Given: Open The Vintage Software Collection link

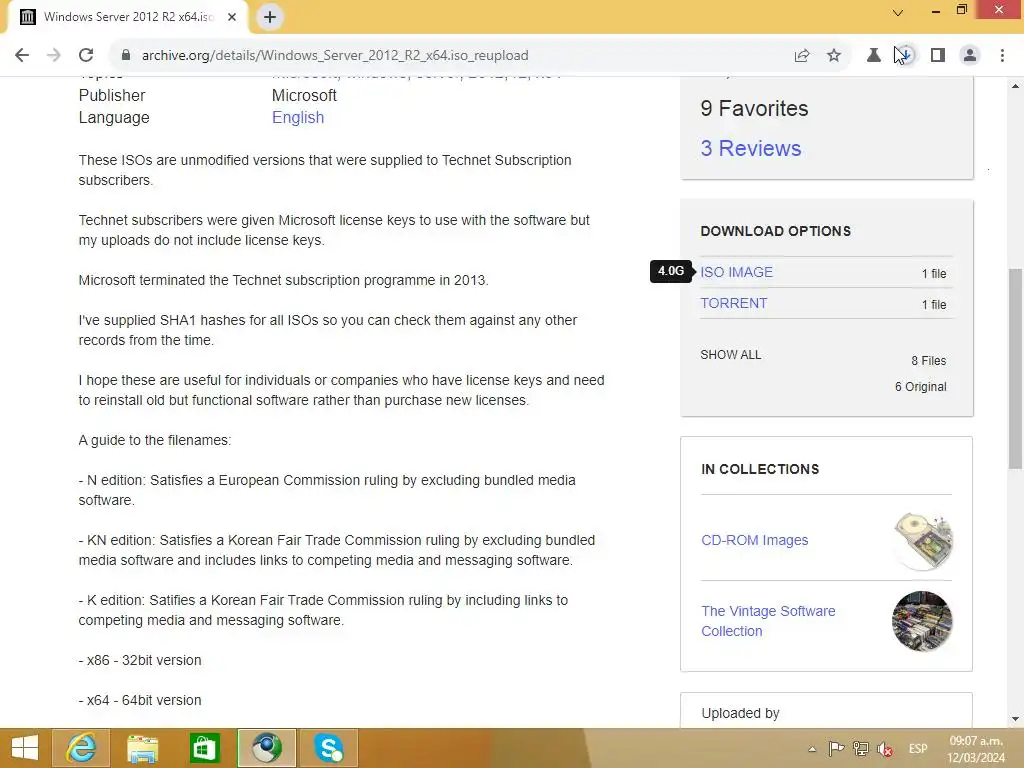Looking at the screenshot, I should (x=768, y=621).
